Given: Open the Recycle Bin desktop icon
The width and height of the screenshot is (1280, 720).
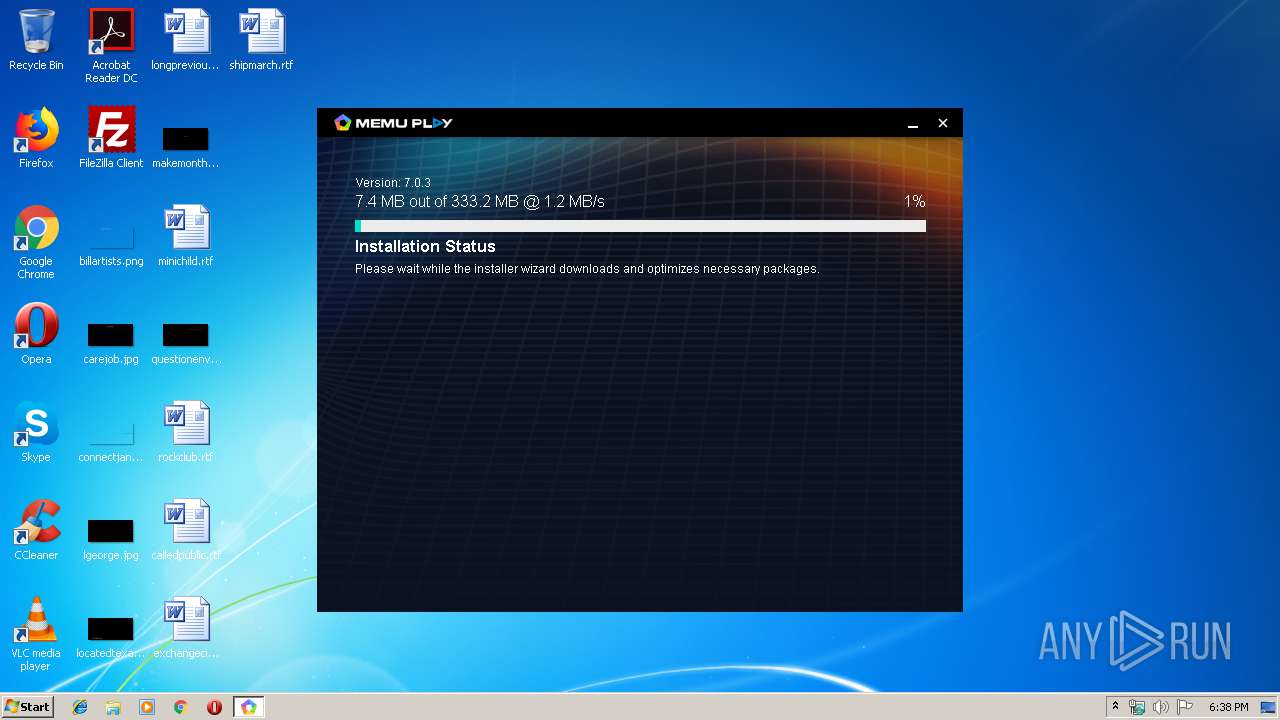Looking at the screenshot, I should (x=36, y=40).
